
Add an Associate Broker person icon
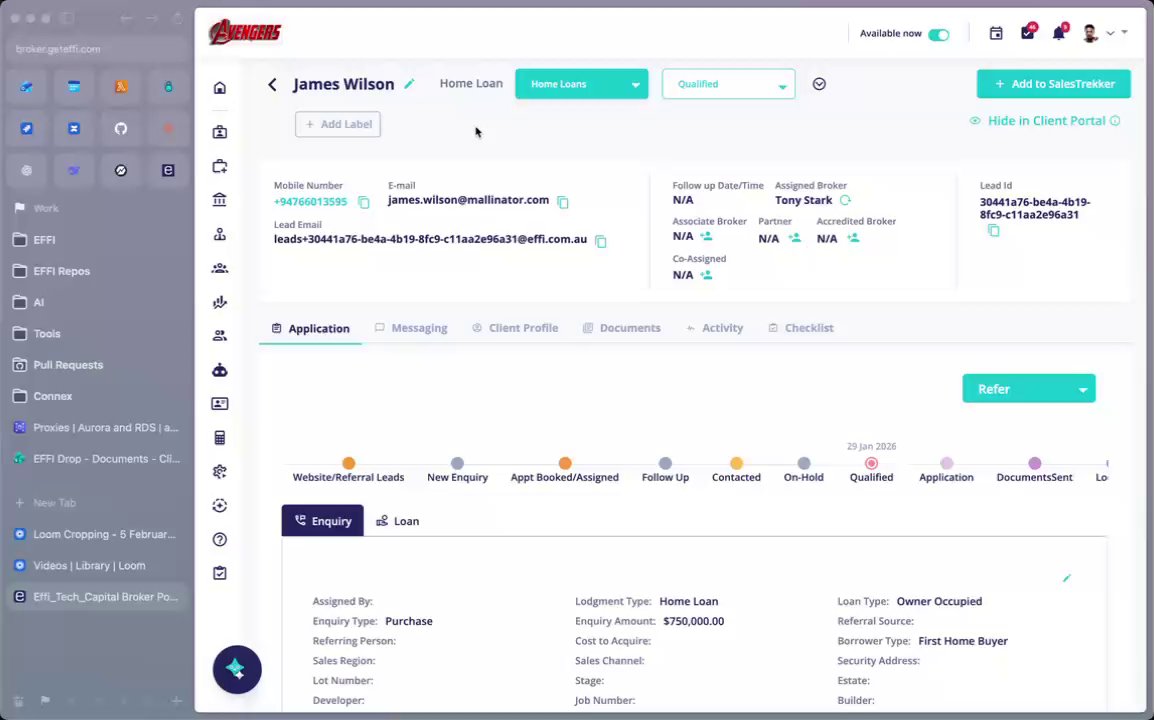point(706,236)
